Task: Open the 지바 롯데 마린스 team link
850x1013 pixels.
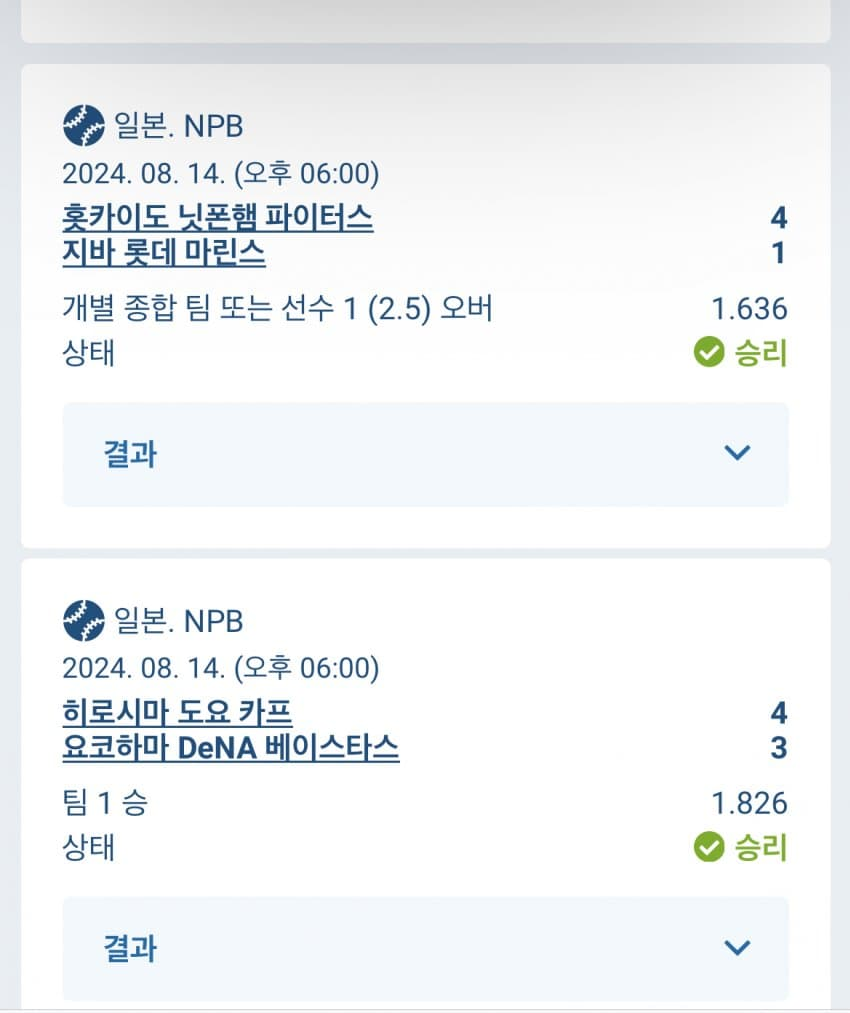Action: click(x=164, y=253)
